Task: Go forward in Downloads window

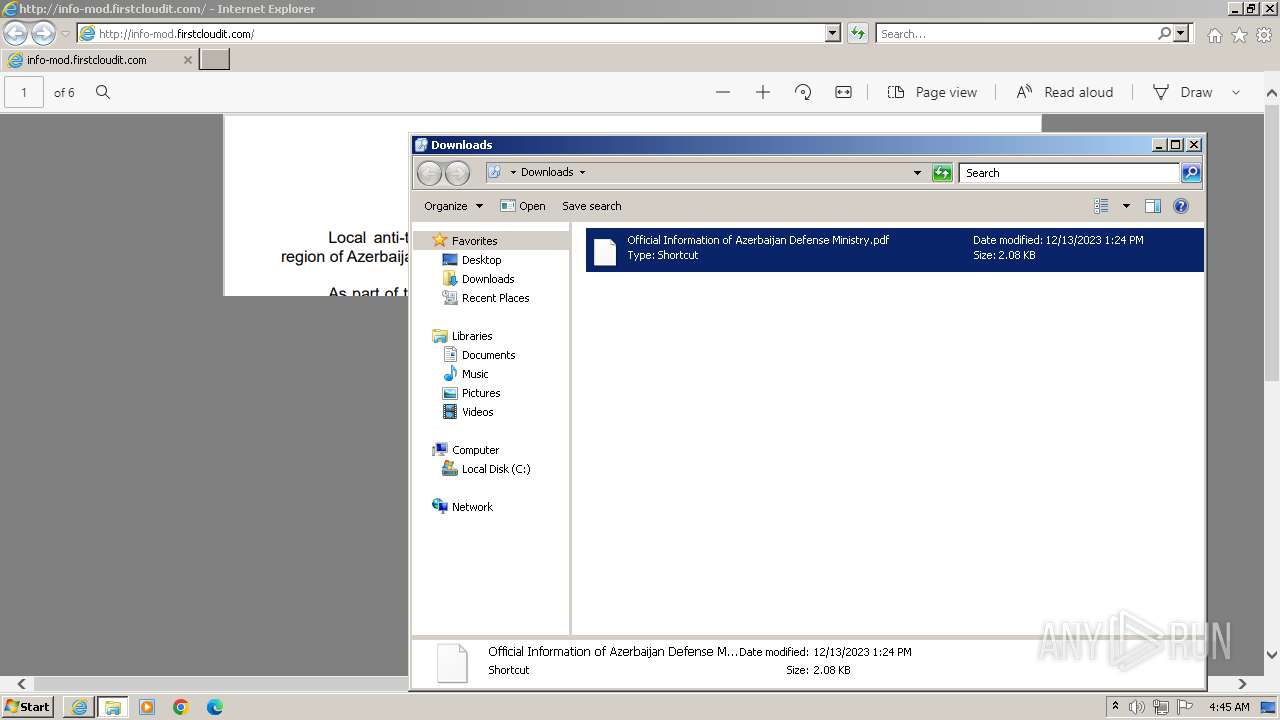Action: pyautogui.click(x=457, y=173)
